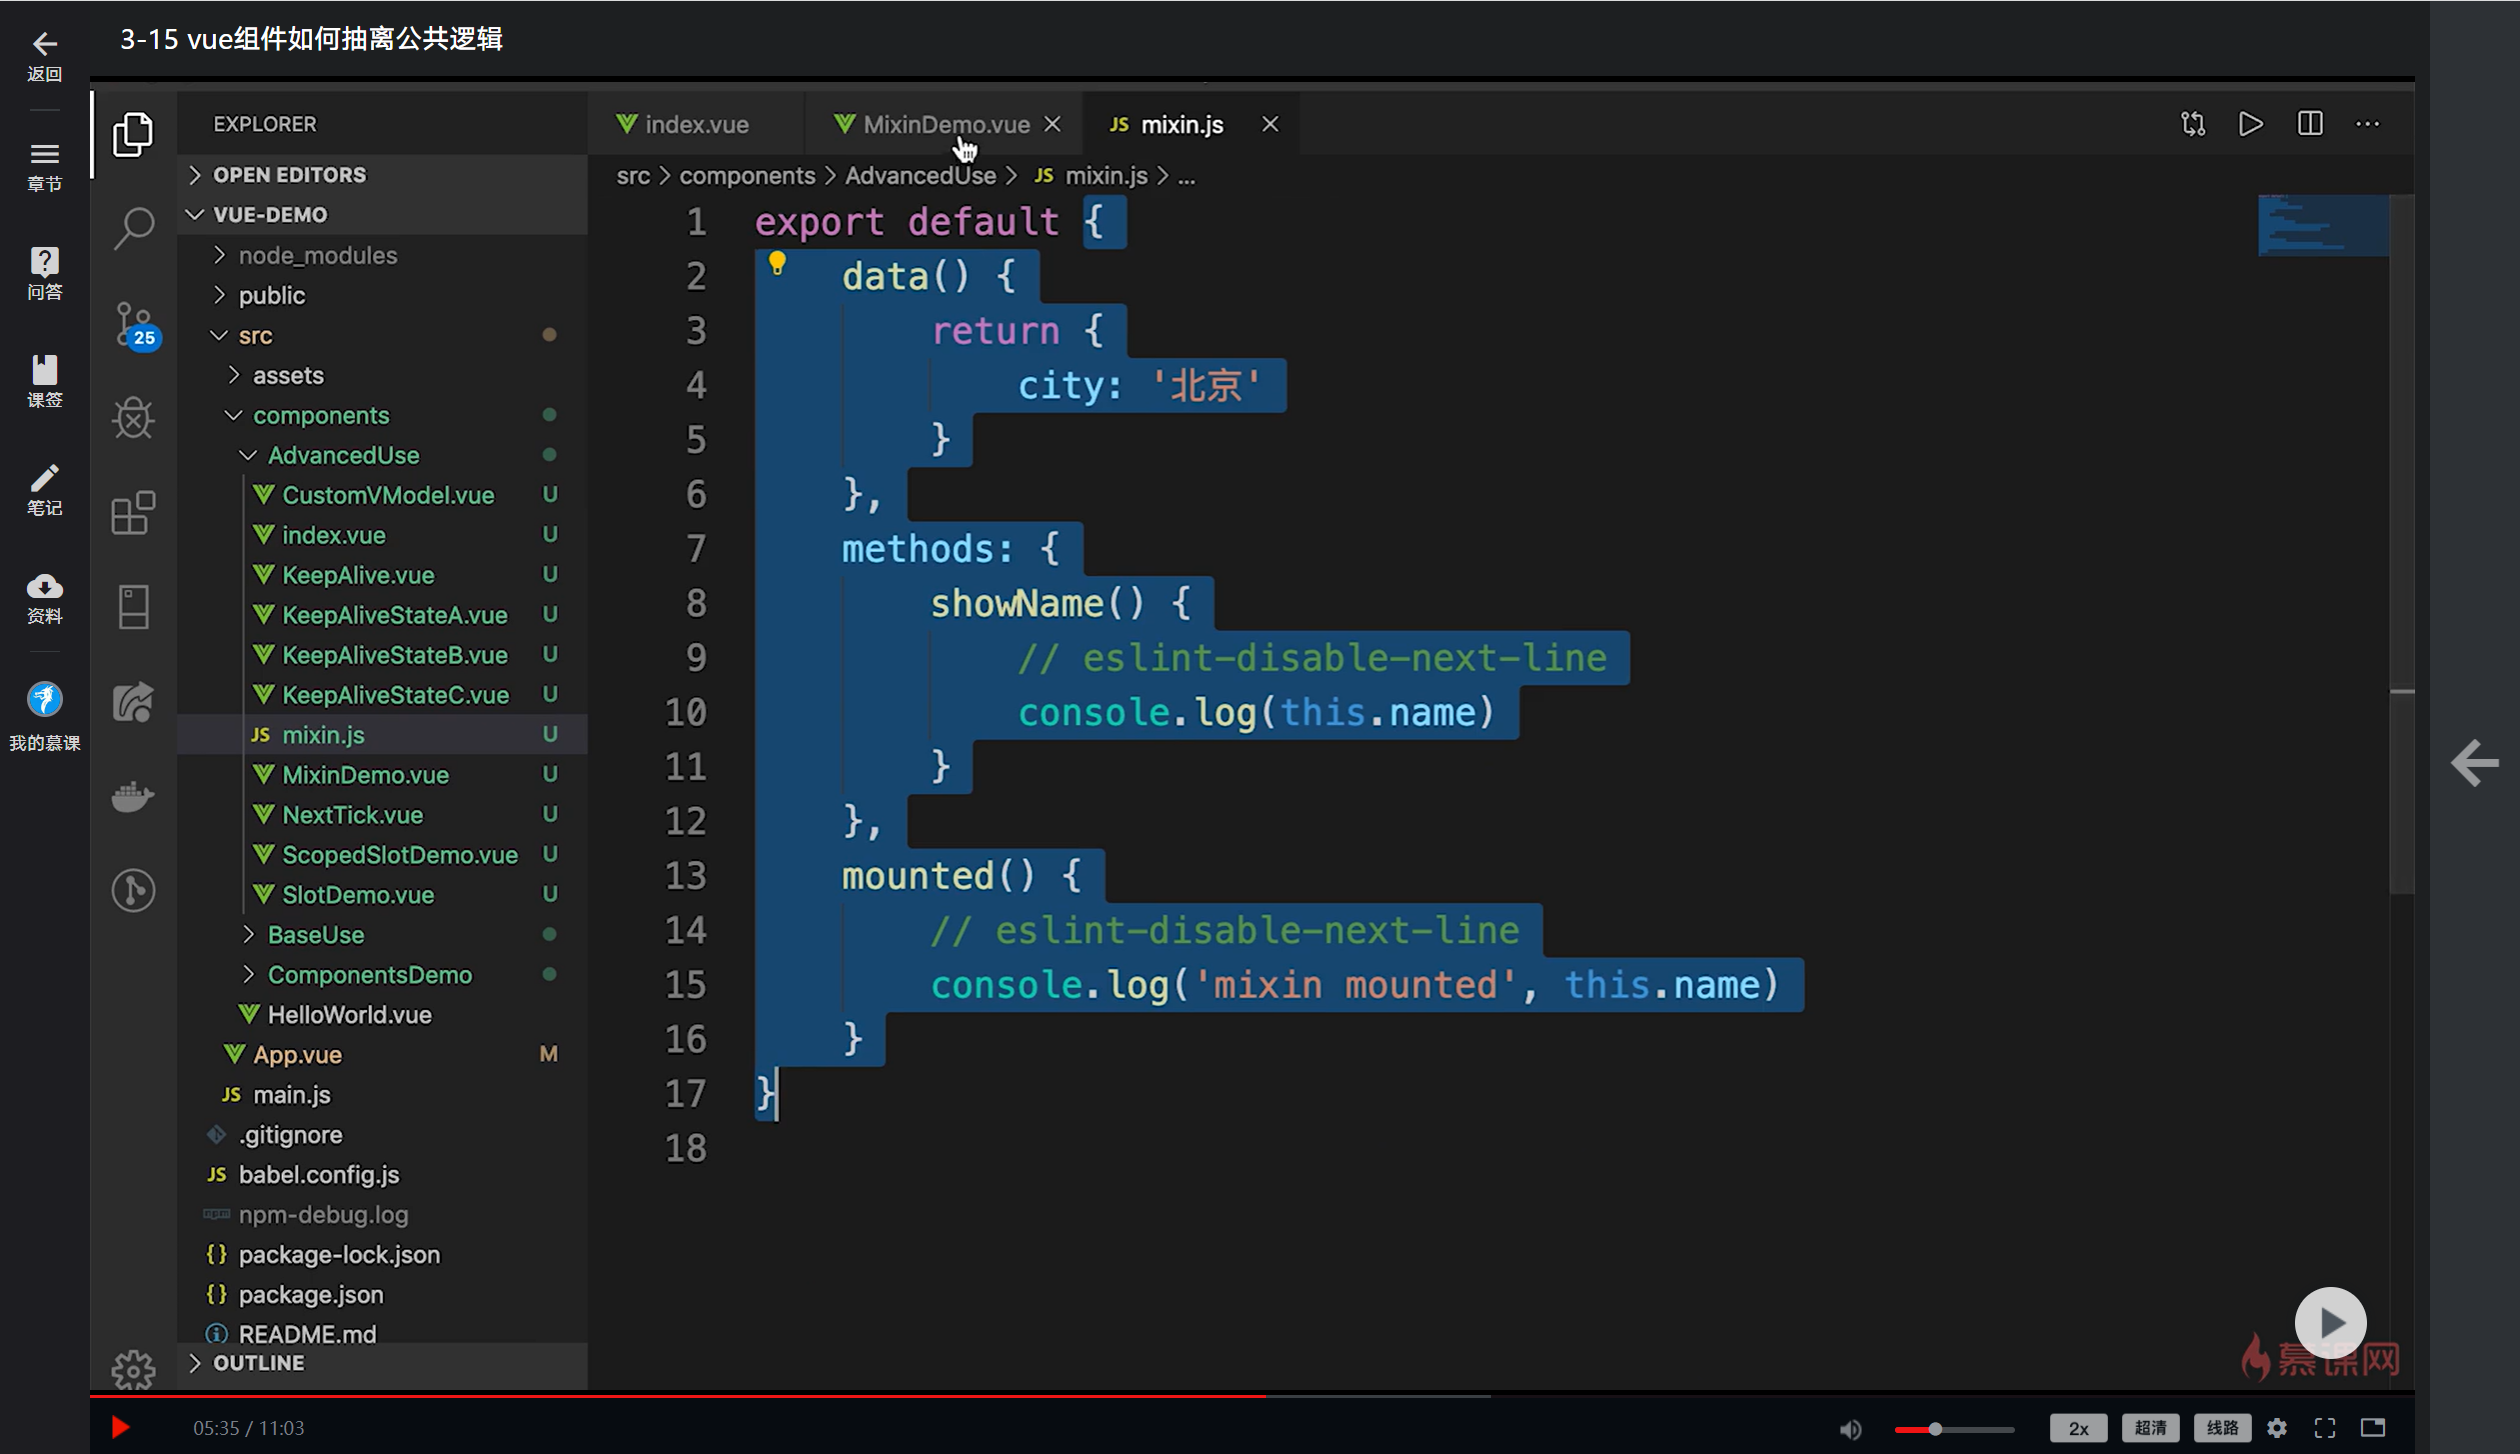Viewport: 2520px width, 1454px height.
Task: Click the editor vertical scrollbar
Action: [x=2402, y=545]
